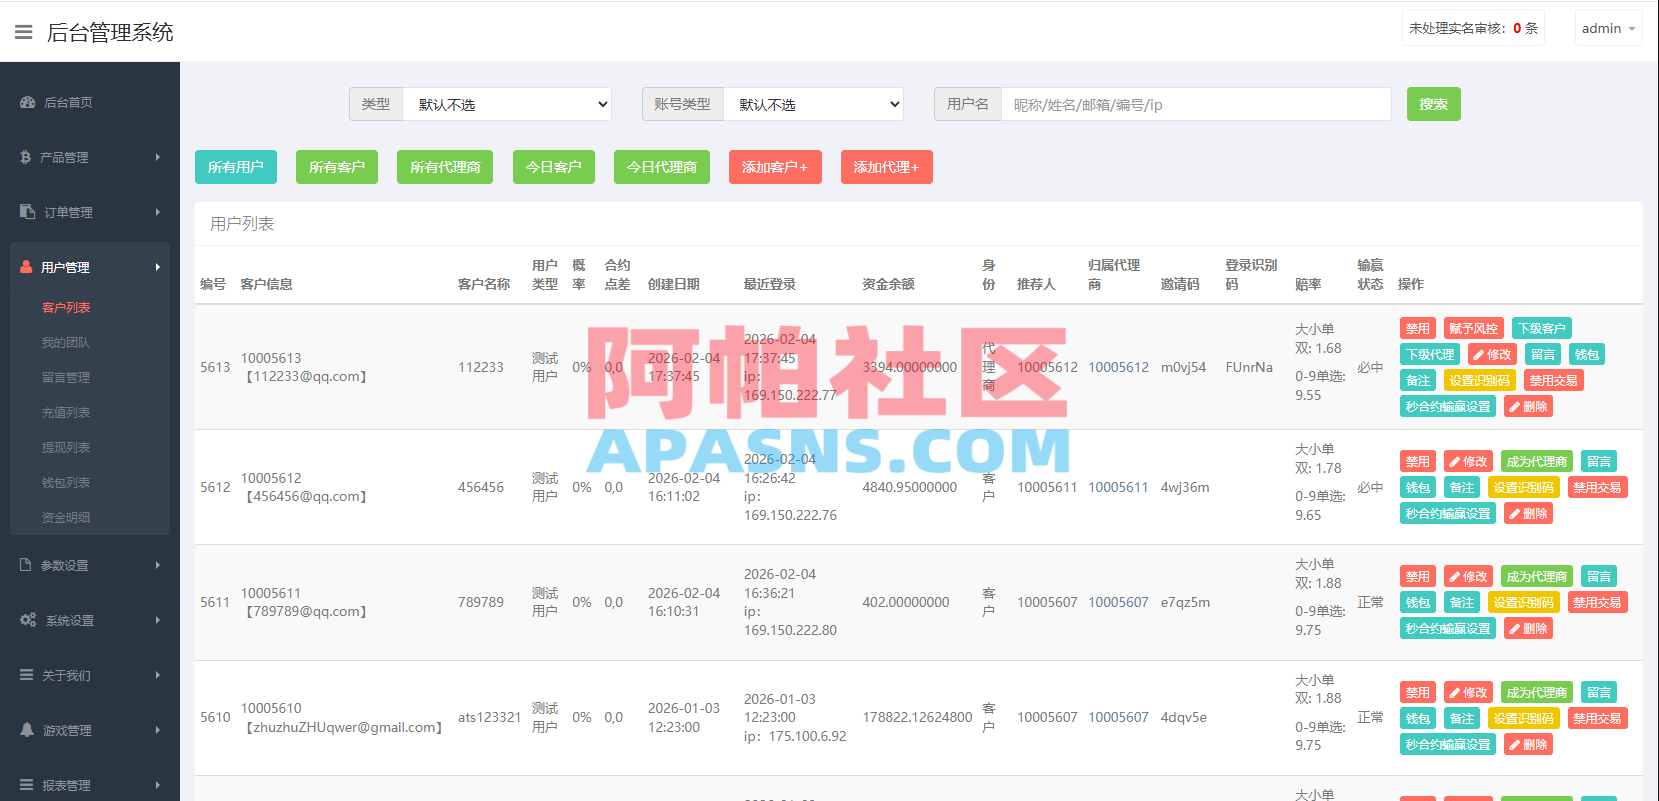The height and width of the screenshot is (801, 1659).
Task: Open 客户列表 in the sidebar
Action: click(66, 308)
